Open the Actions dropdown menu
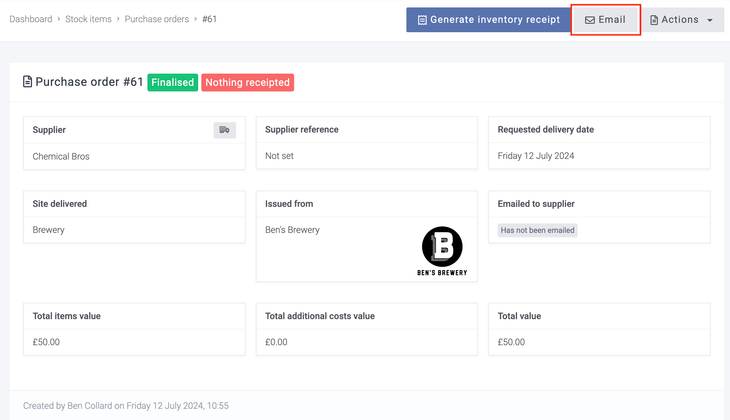 pyautogui.click(x=682, y=20)
